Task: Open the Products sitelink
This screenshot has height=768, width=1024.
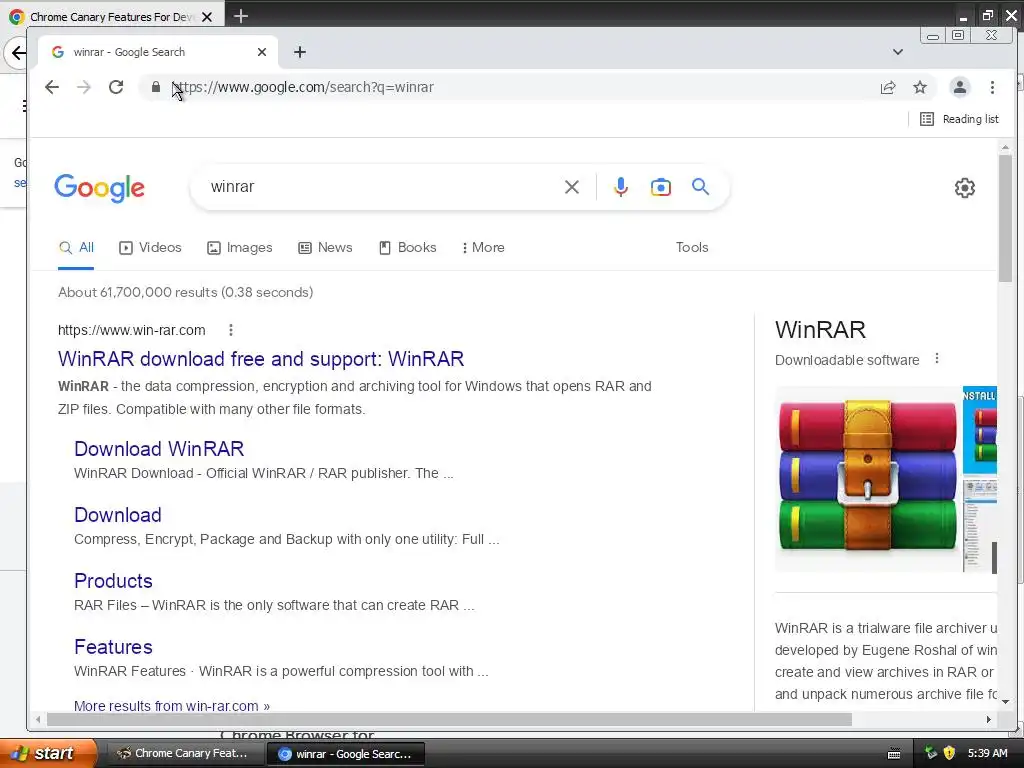Action: tap(113, 581)
